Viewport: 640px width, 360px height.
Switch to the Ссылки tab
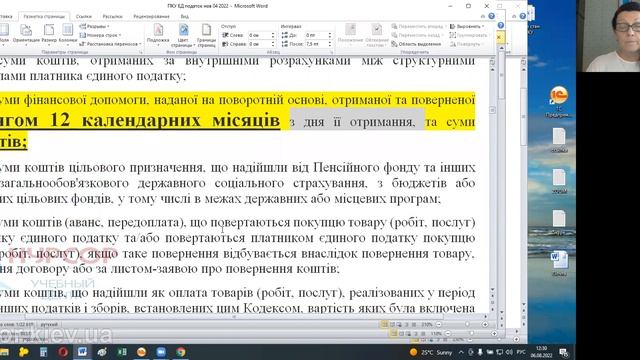84,16
